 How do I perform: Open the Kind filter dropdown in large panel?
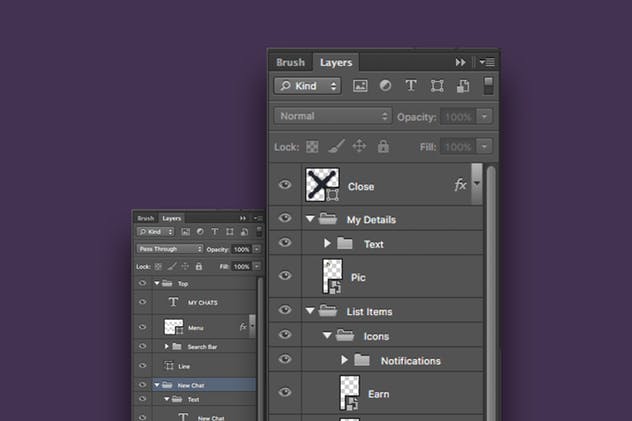(x=307, y=87)
